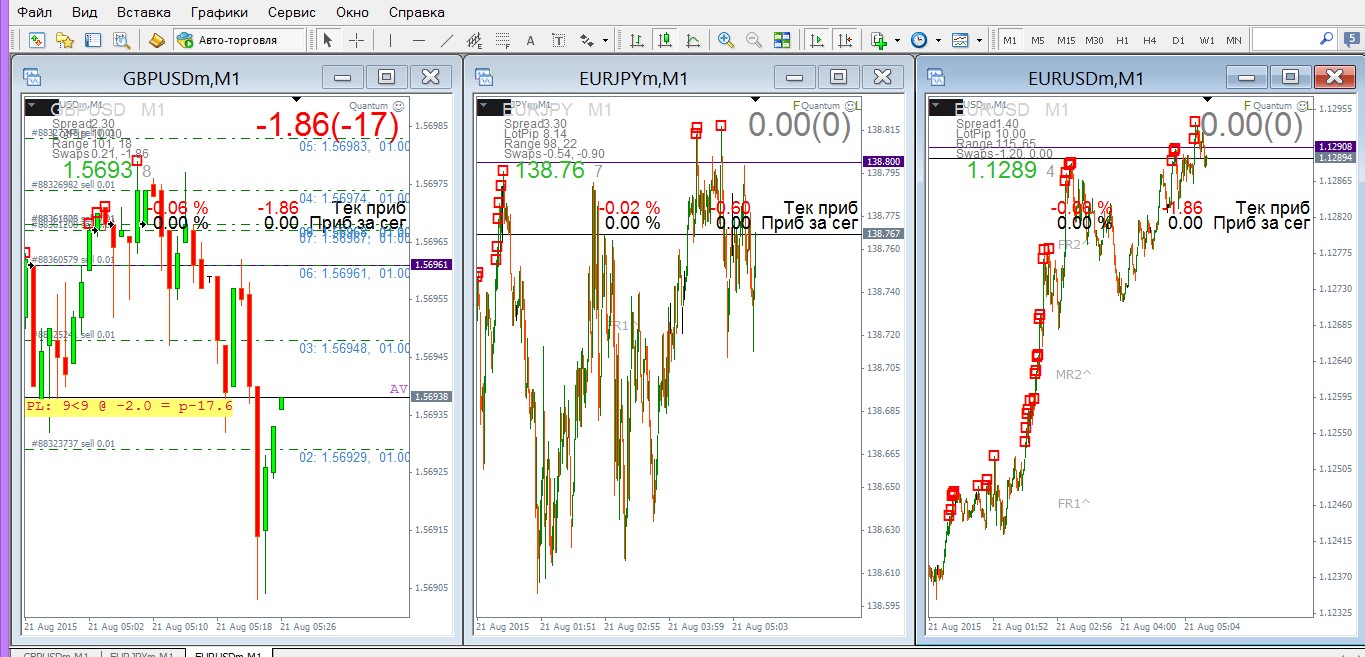1365x657 pixels.
Task: Pick the vertical line drawing tool
Action: pyautogui.click(x=390, y=40)
